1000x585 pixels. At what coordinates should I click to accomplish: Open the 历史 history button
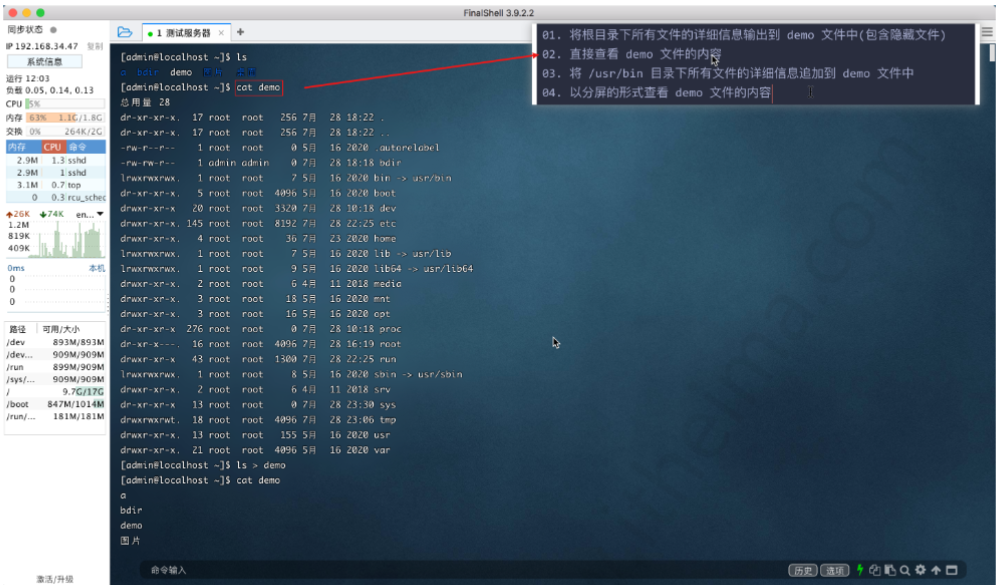(x=802, y=570)
